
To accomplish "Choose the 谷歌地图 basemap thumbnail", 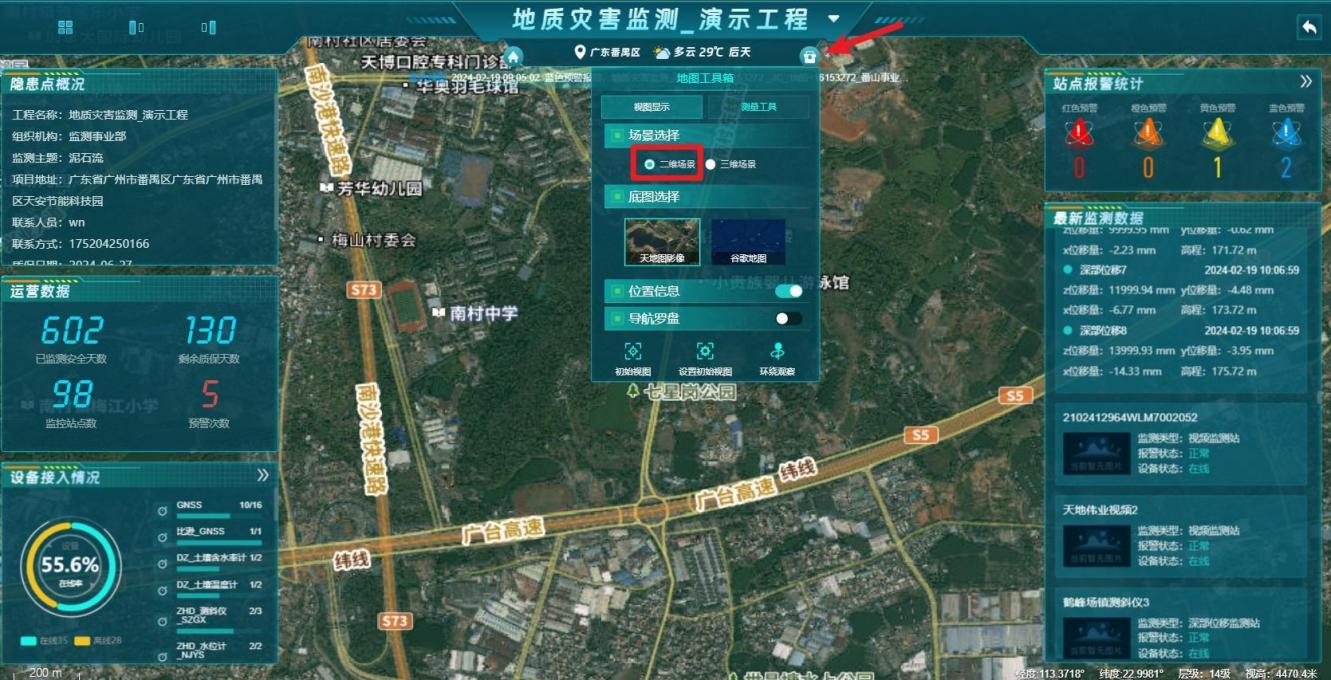I will pos(748,242).
